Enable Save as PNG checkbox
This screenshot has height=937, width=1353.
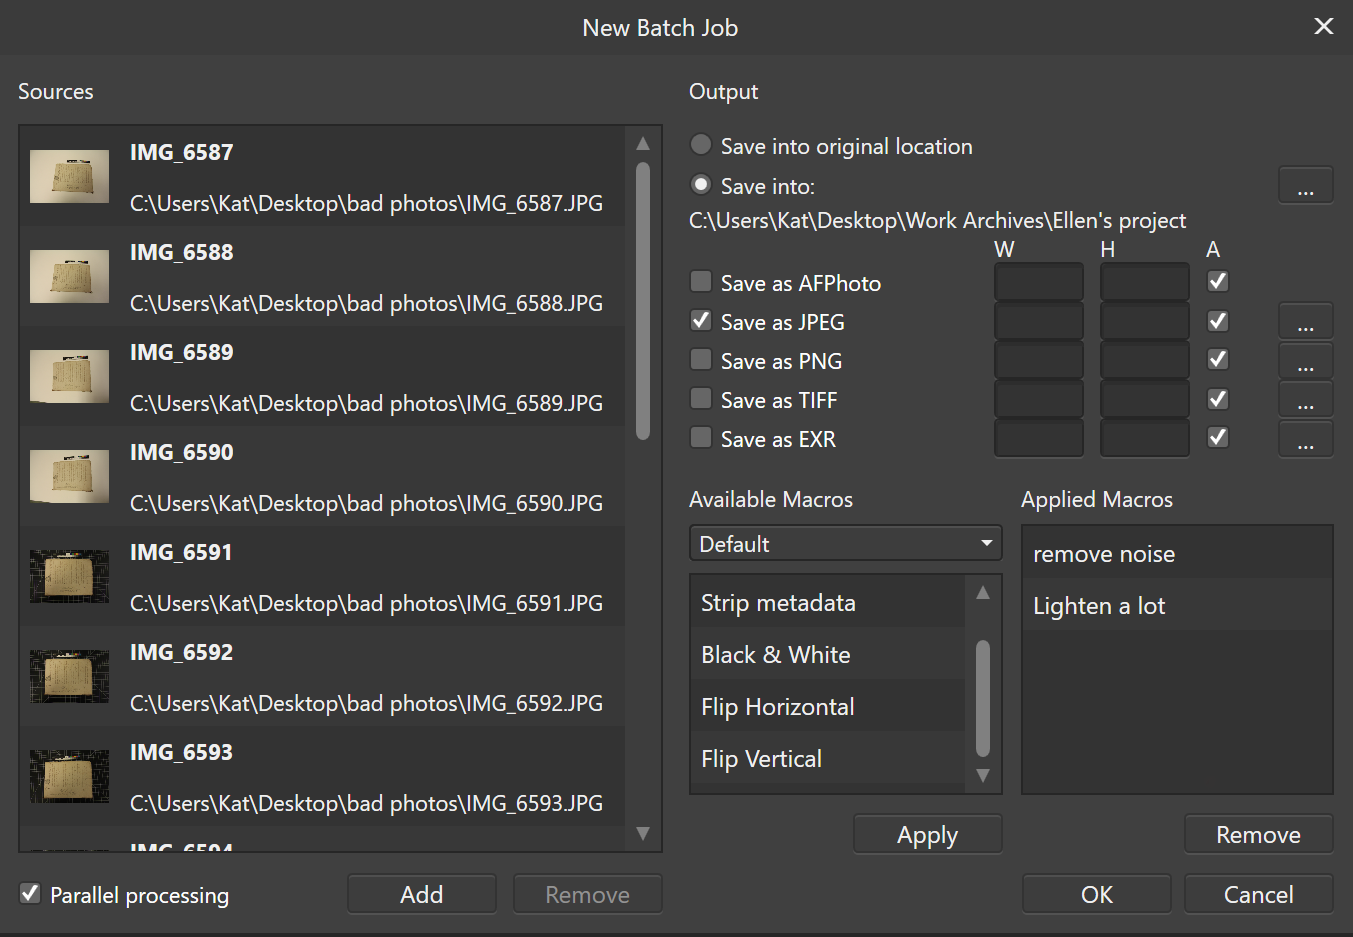pos(702,360)
